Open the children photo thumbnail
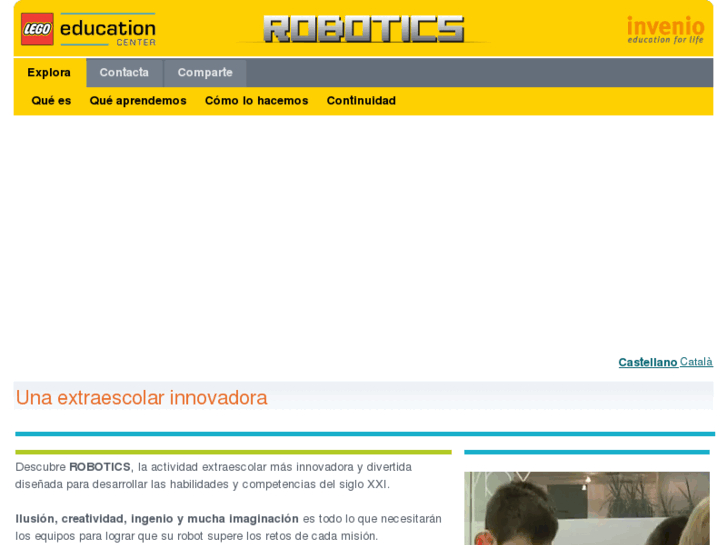This screenshot has width=727, height=545. 587,508
